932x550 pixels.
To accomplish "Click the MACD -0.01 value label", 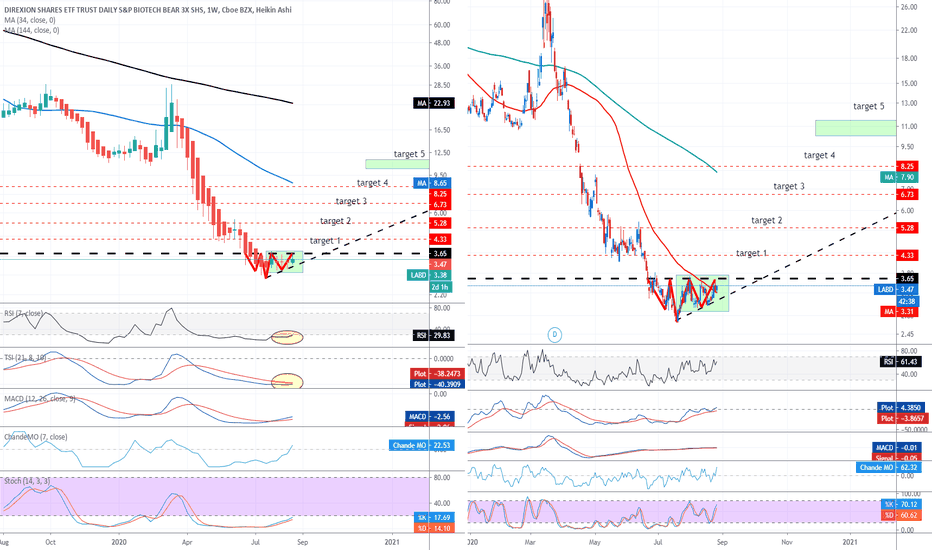I will click(897, 448).
